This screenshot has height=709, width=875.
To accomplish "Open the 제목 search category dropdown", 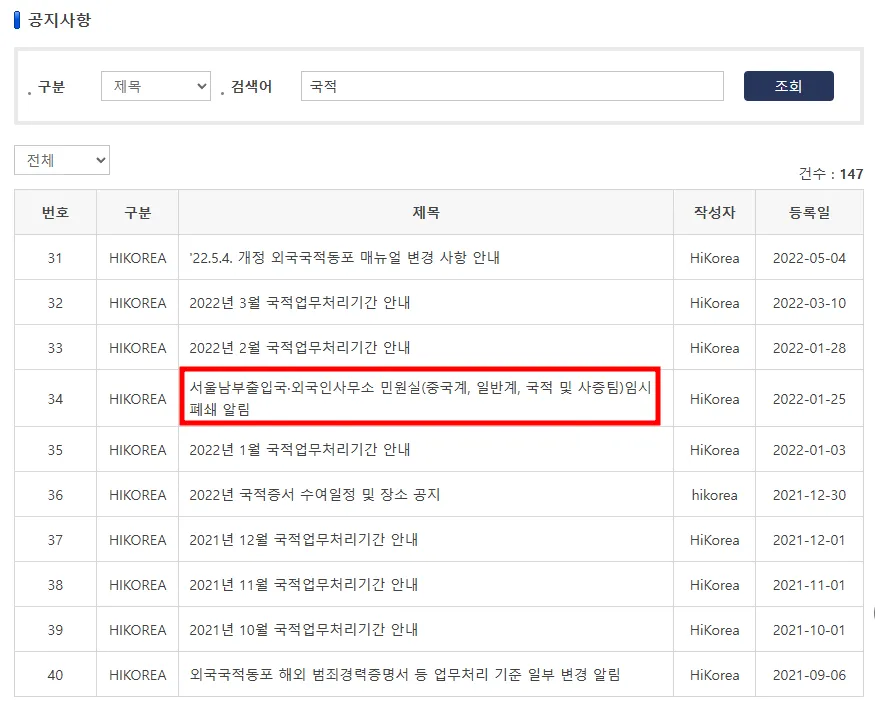I will (x=156, y=86).
